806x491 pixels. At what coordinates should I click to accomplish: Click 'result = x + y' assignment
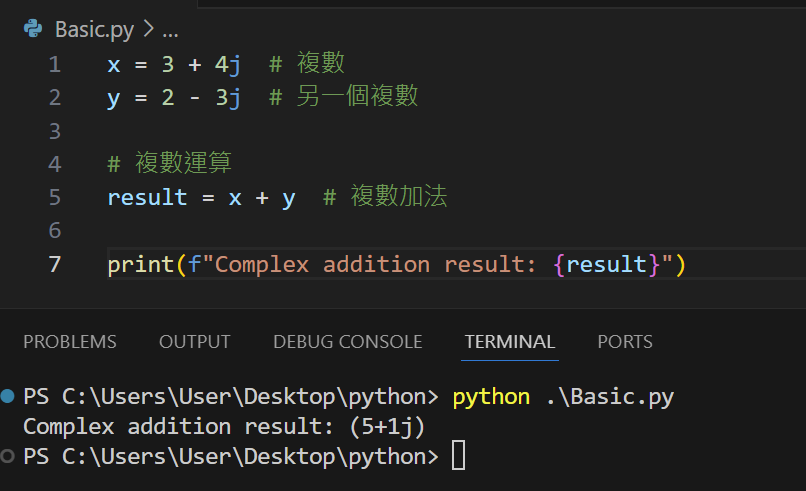[x=202, y=198]
